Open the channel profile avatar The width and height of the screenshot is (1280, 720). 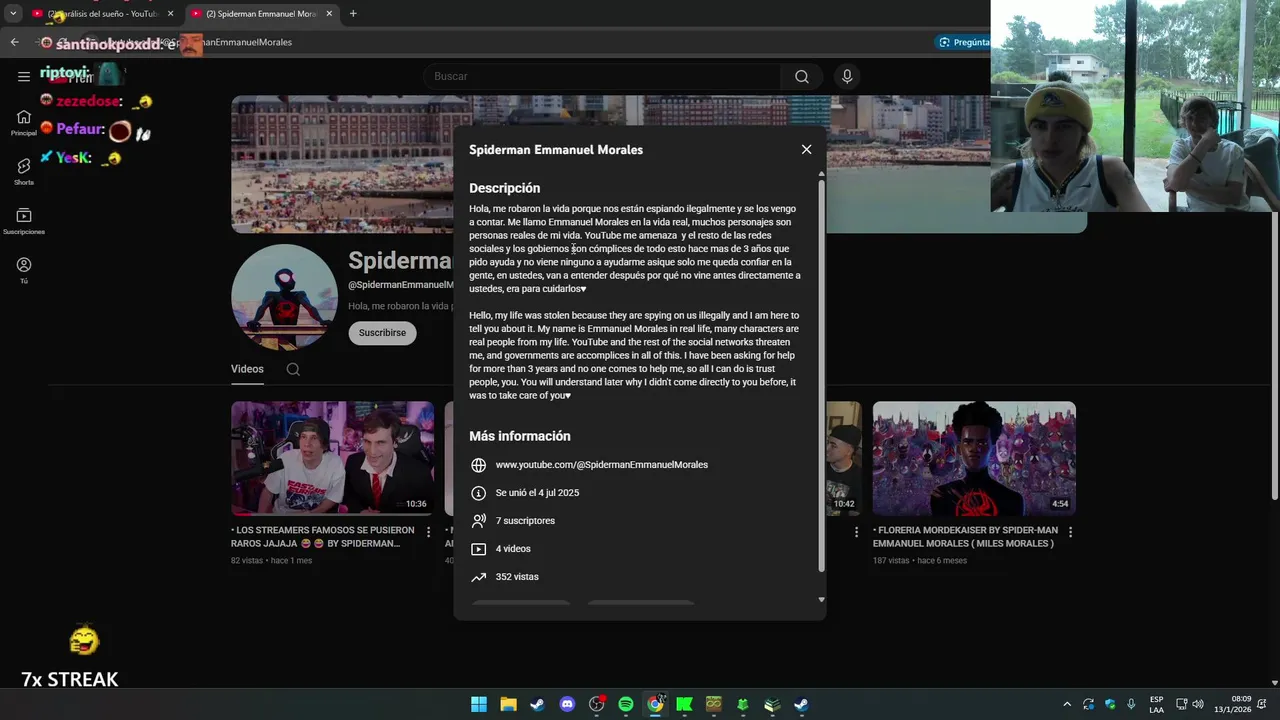point(284,297)
